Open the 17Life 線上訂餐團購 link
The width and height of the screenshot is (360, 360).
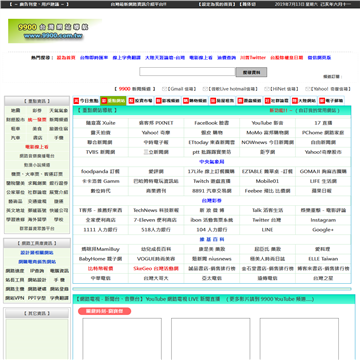coord(212,171)
